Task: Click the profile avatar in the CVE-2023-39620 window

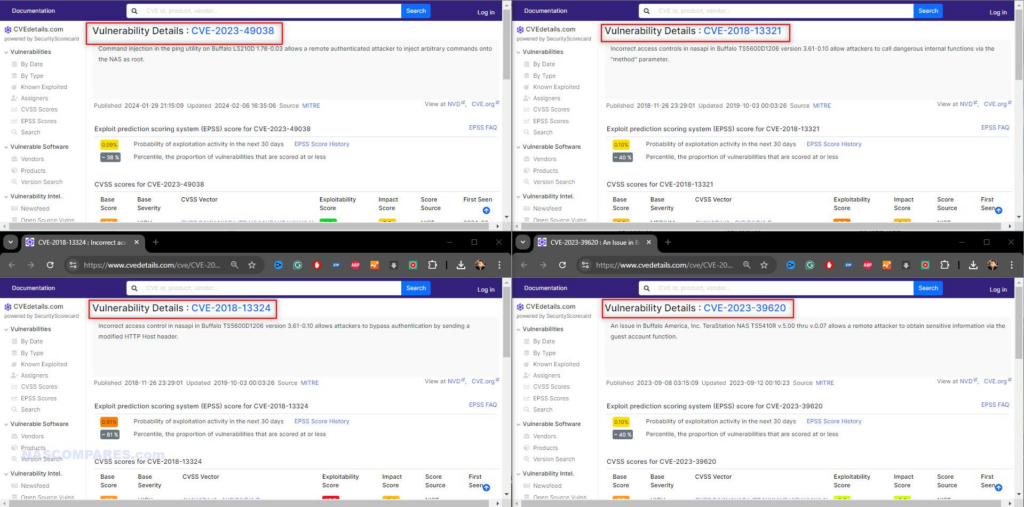Action: pos(993,265)
